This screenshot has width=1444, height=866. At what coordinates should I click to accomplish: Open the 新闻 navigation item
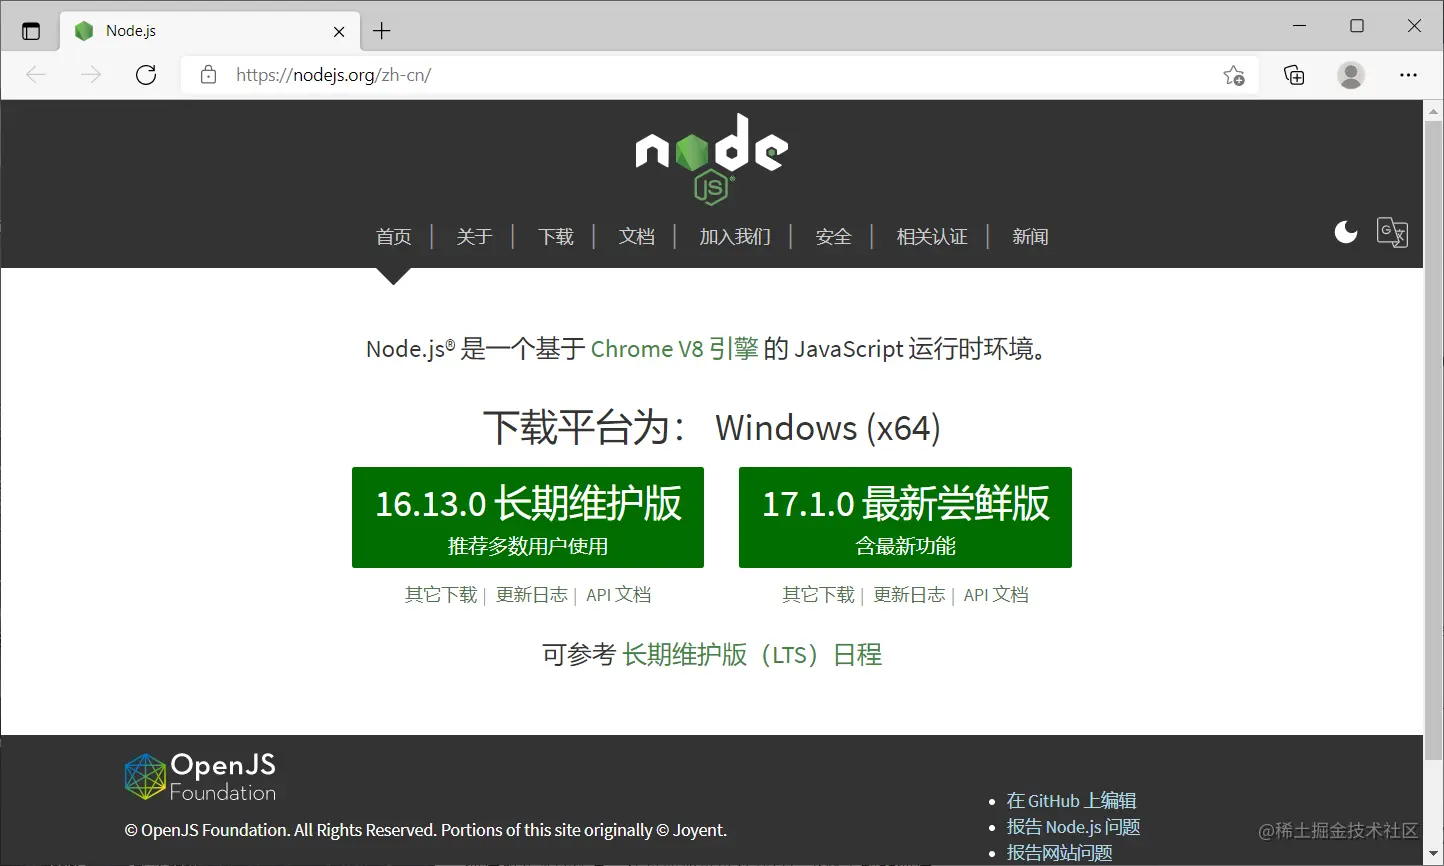pyautogui.click(x=1030, y=237)
